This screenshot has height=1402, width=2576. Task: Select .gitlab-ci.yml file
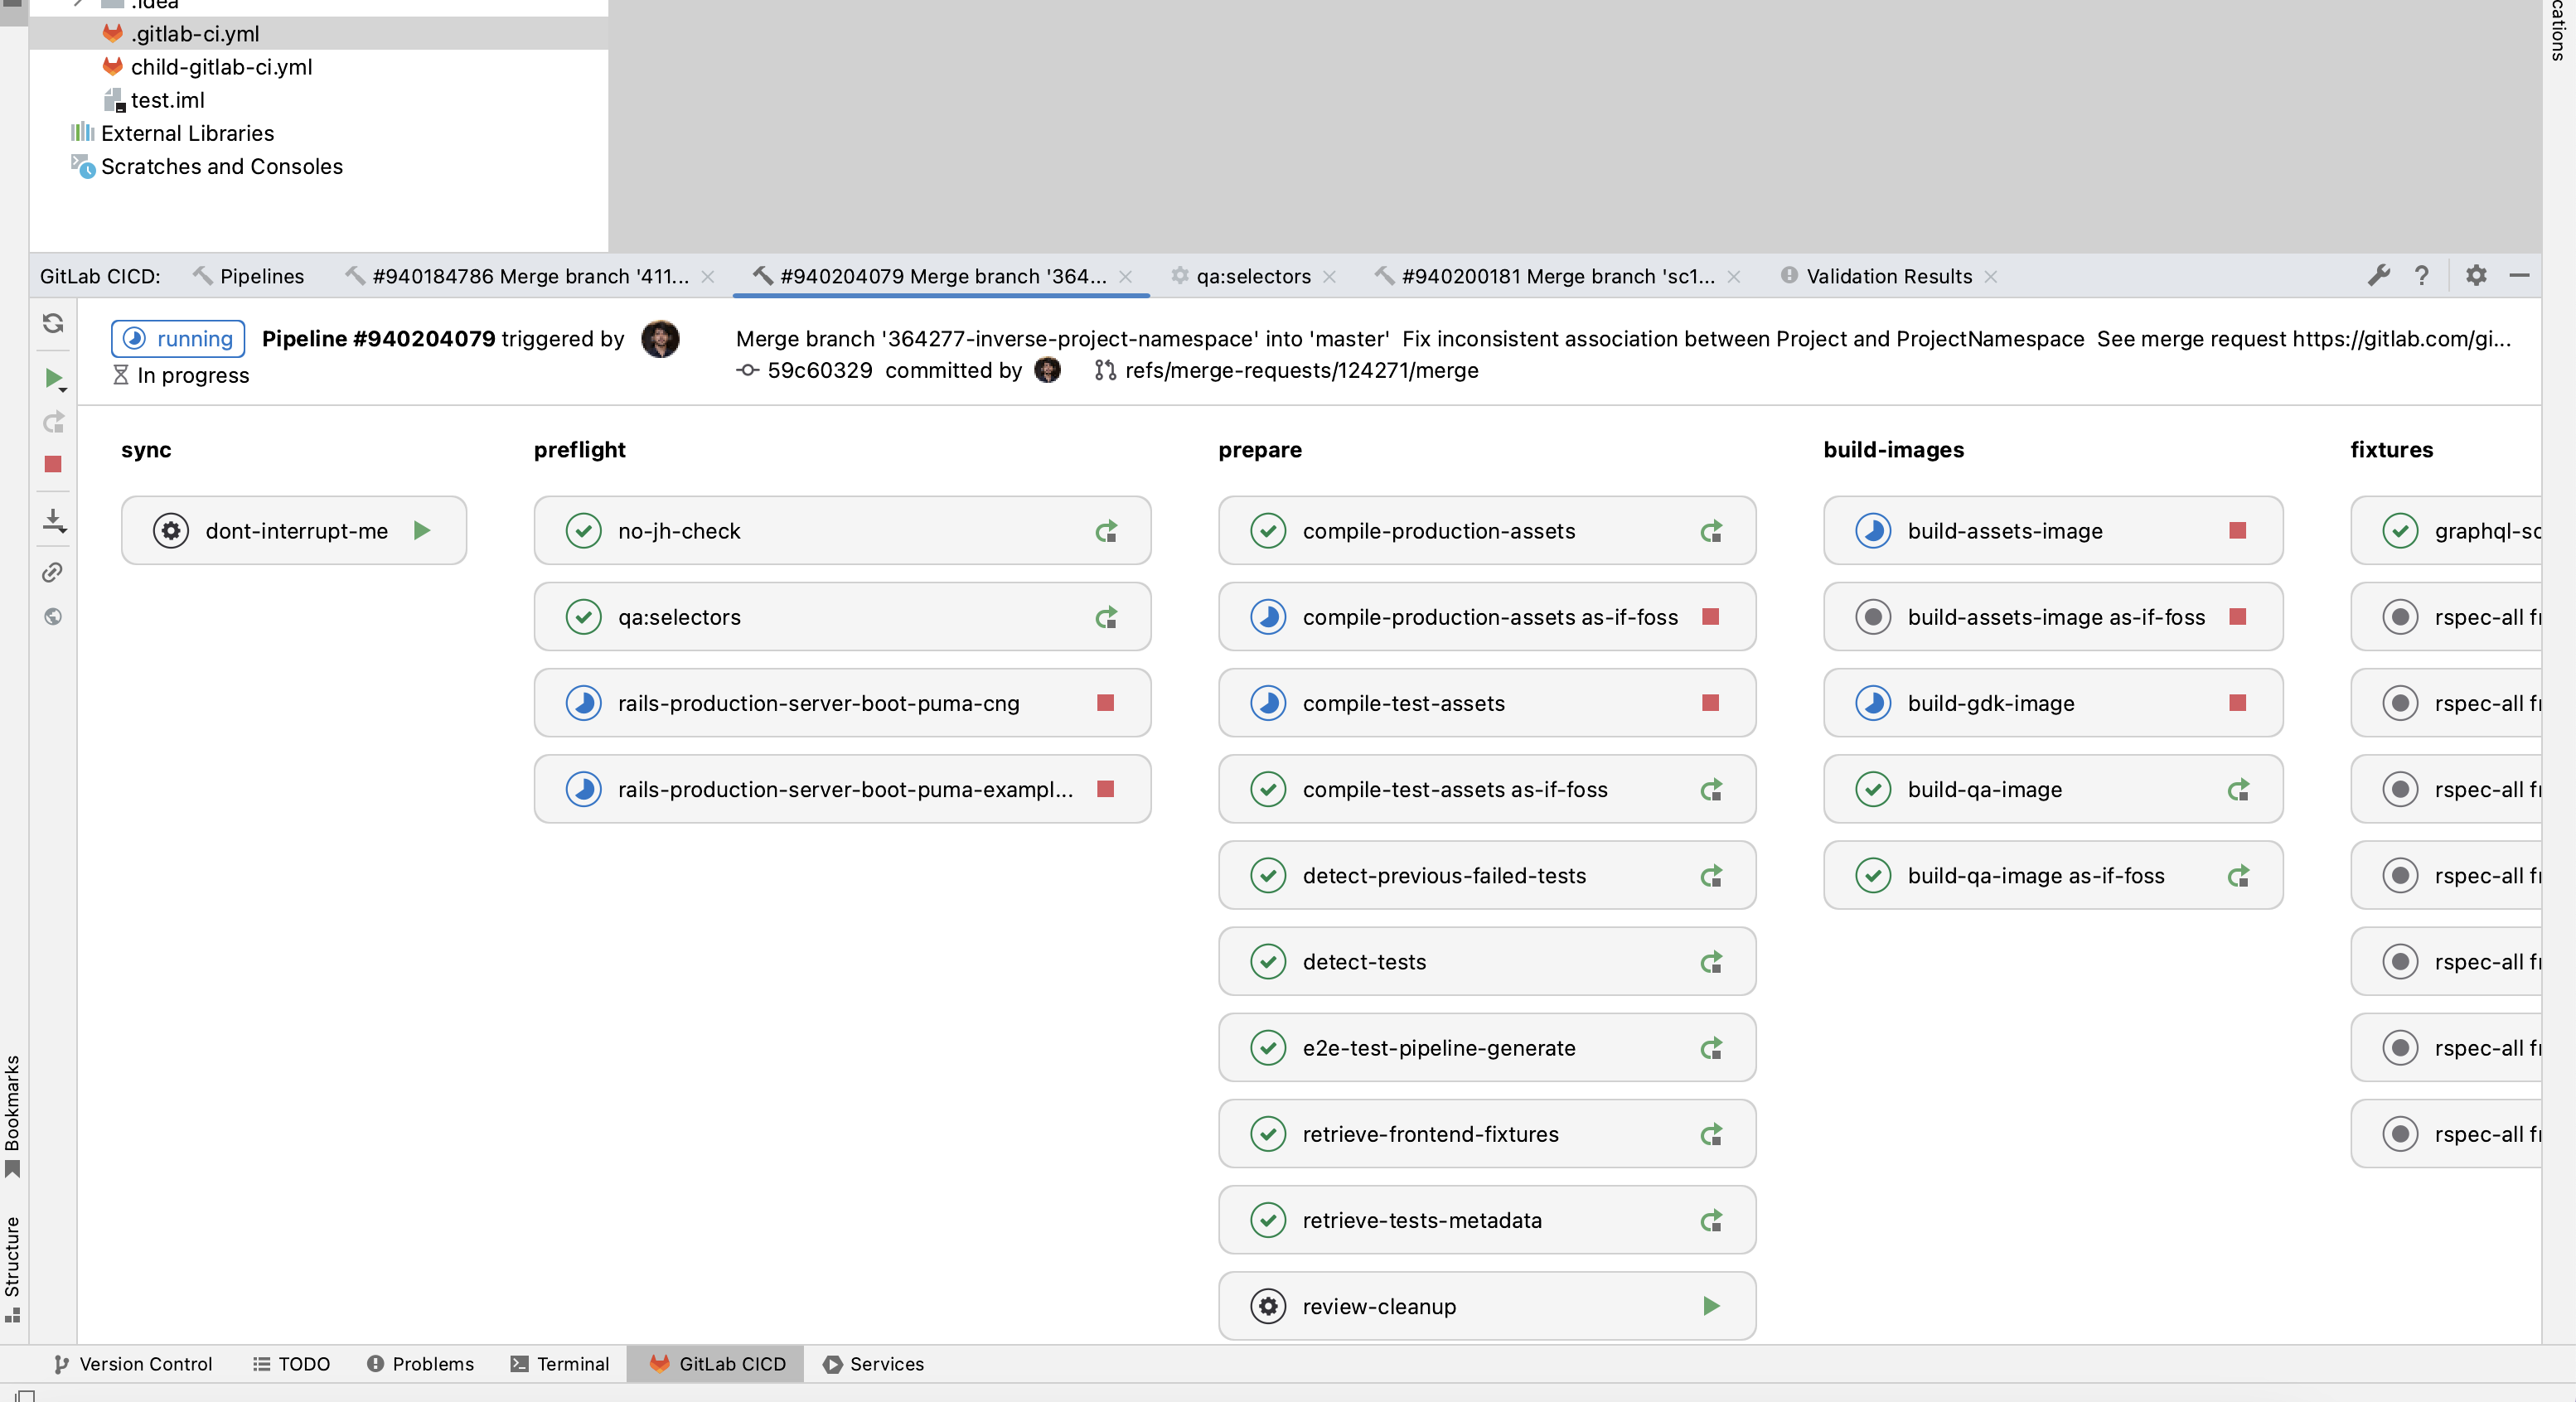coord(195,33)
